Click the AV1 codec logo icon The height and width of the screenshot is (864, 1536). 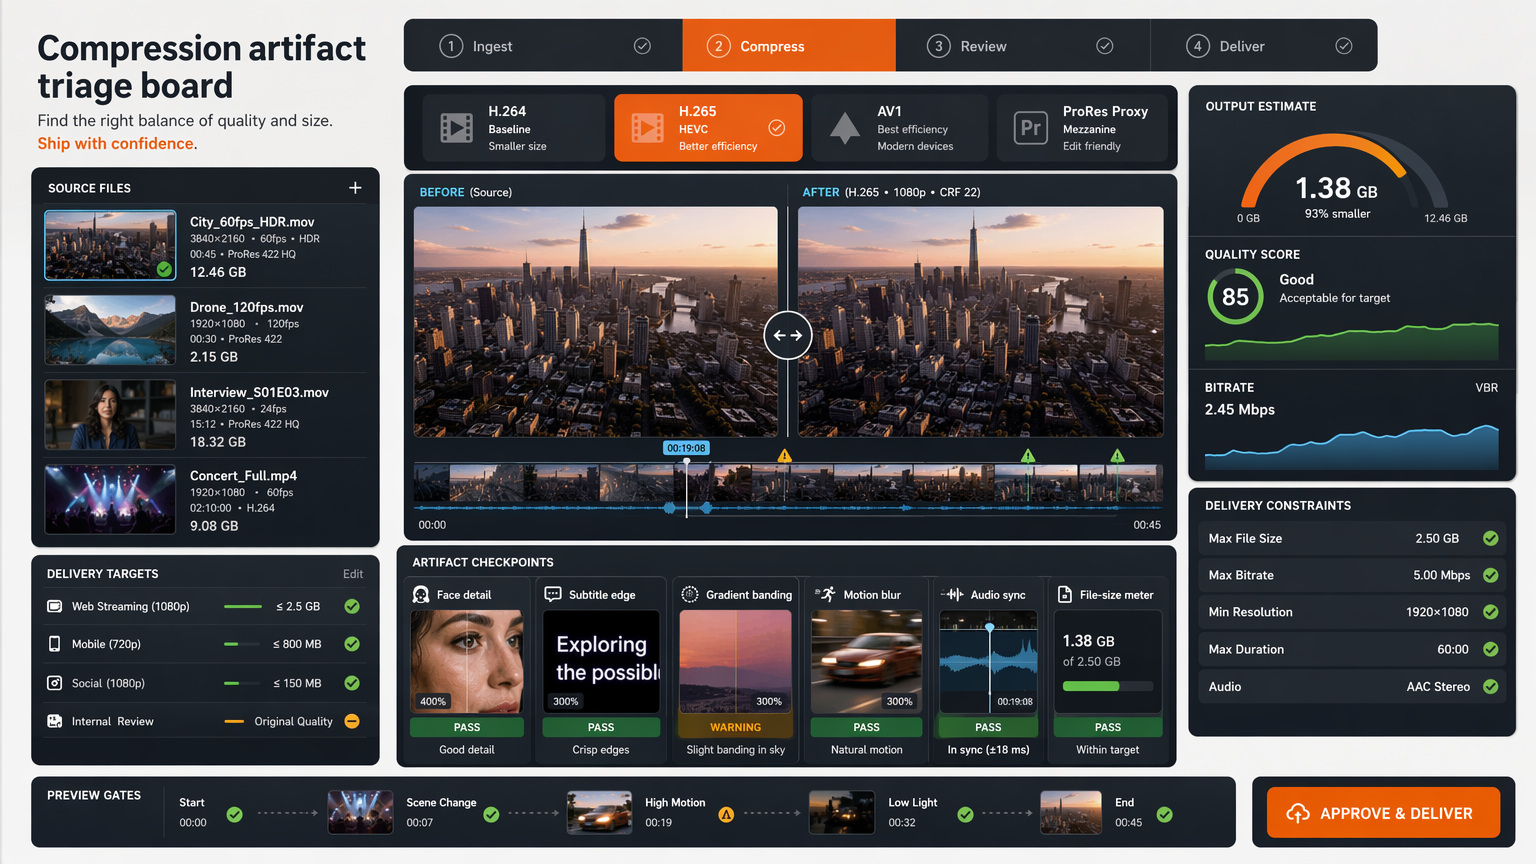click(x=845, y=128)
